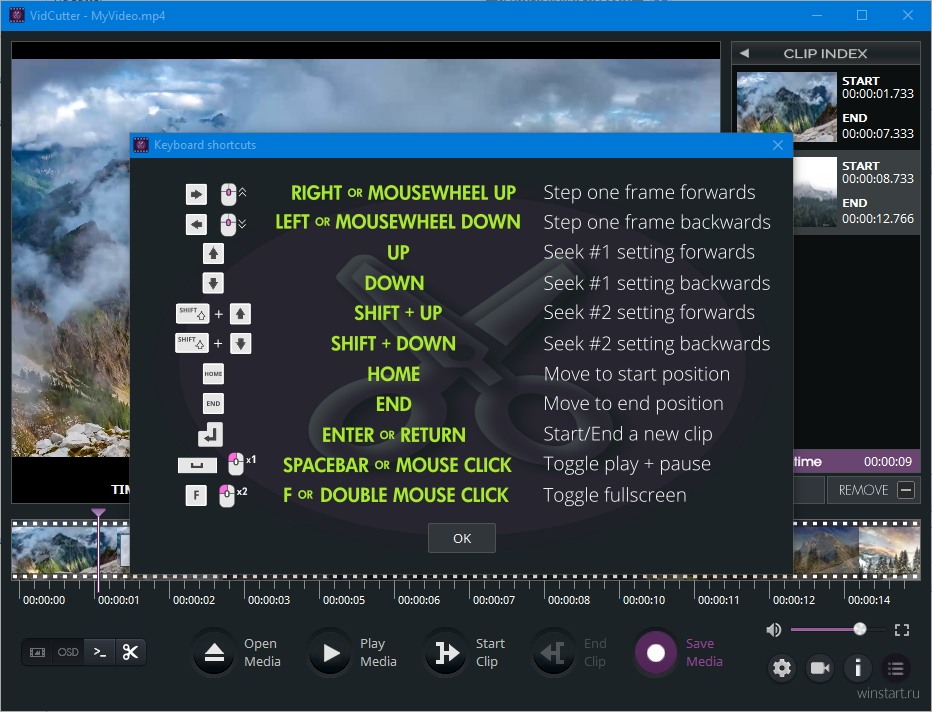Click the VidCutter app icon in title bar
The image size is (932, 712).
[x=17, y=15]
